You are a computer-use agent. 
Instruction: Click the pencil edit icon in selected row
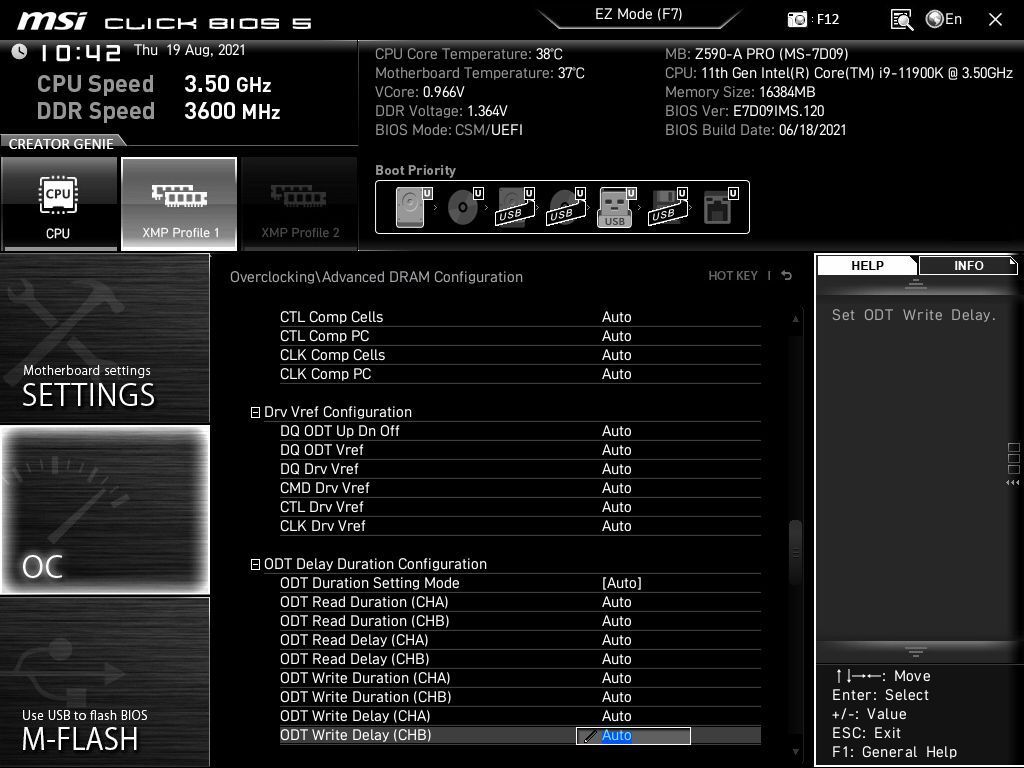(x=590, y=736)
